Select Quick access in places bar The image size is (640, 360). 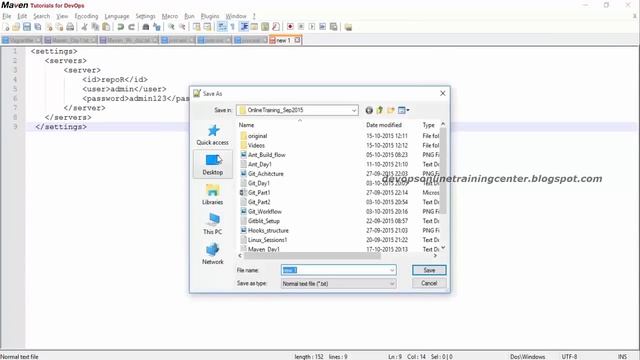[213, 135]
